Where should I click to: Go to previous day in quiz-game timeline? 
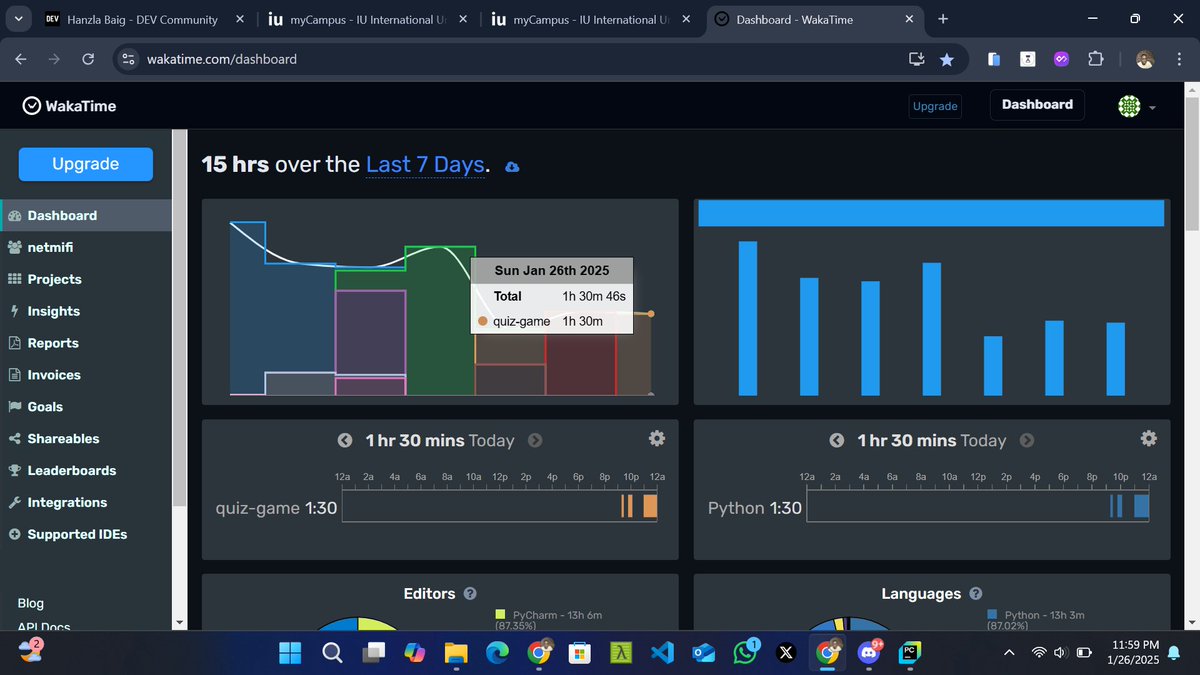[x=345, y=440]
